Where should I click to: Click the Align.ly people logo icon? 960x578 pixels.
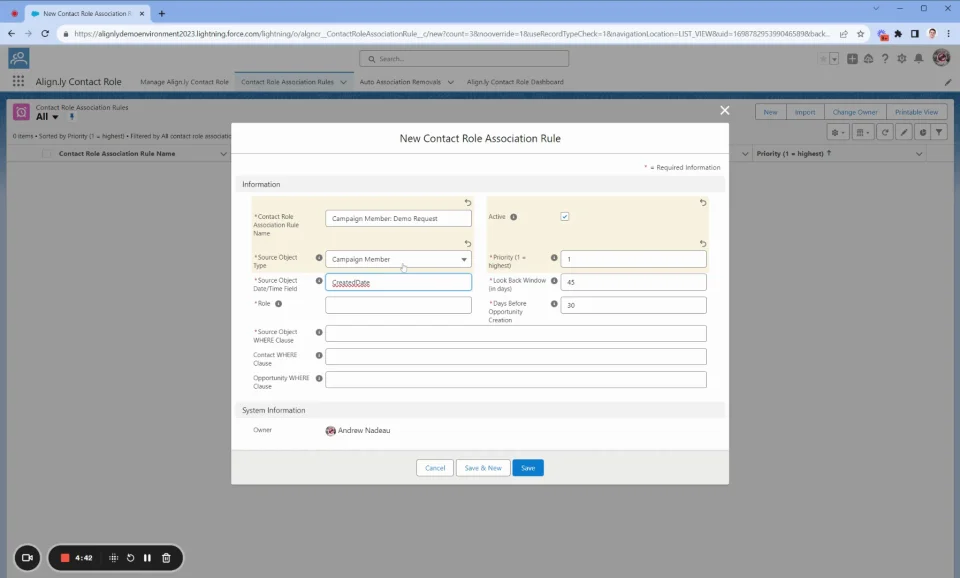[18, 58]
